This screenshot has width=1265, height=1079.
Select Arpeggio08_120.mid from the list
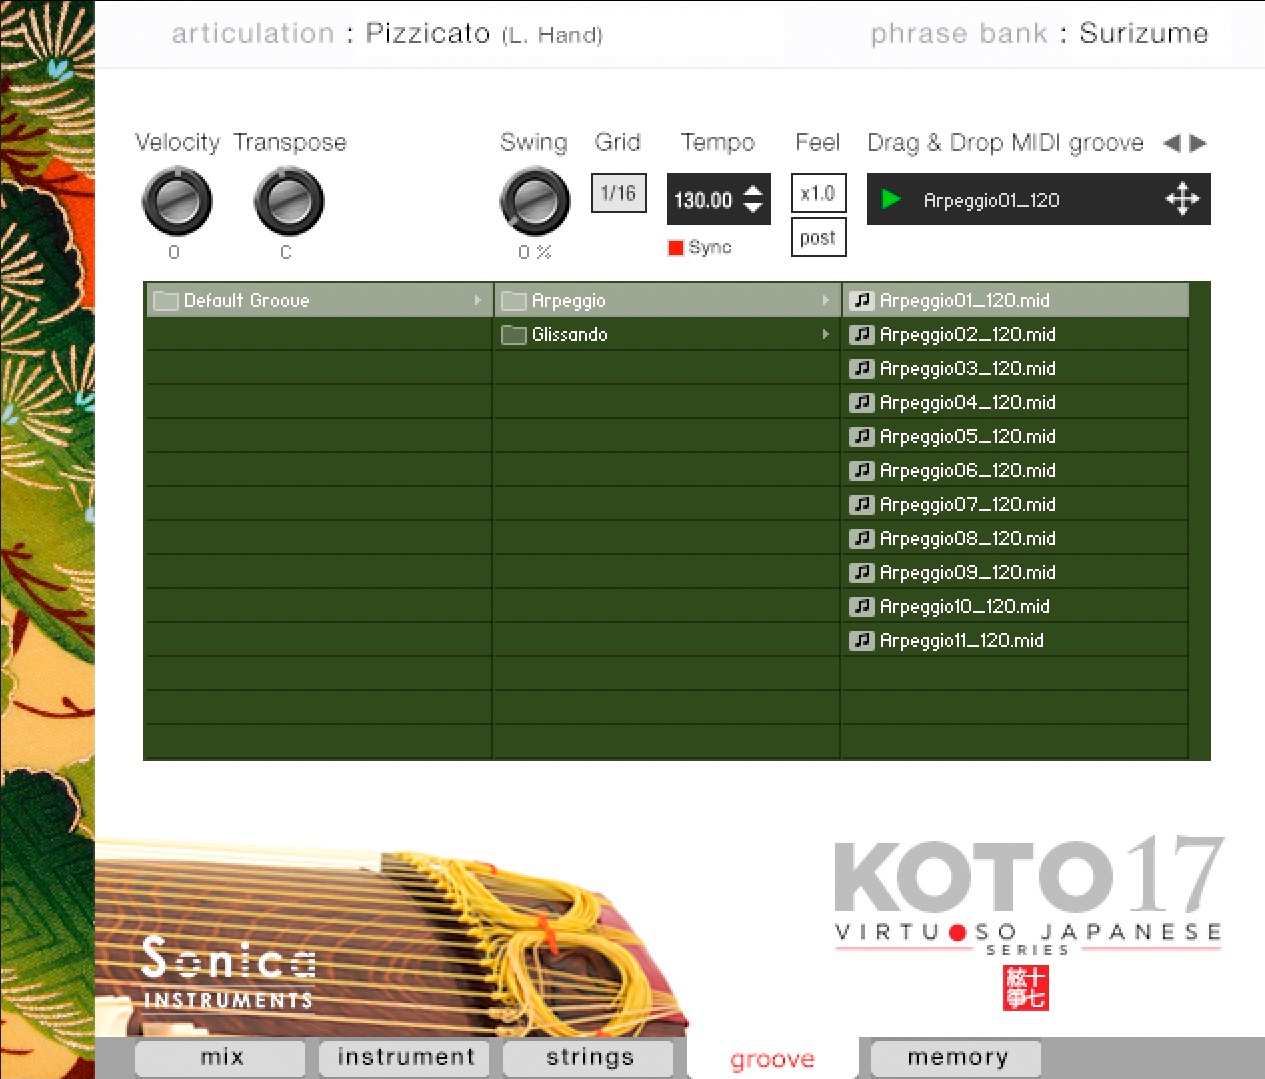pyautogui.click(x=967, y=538)
